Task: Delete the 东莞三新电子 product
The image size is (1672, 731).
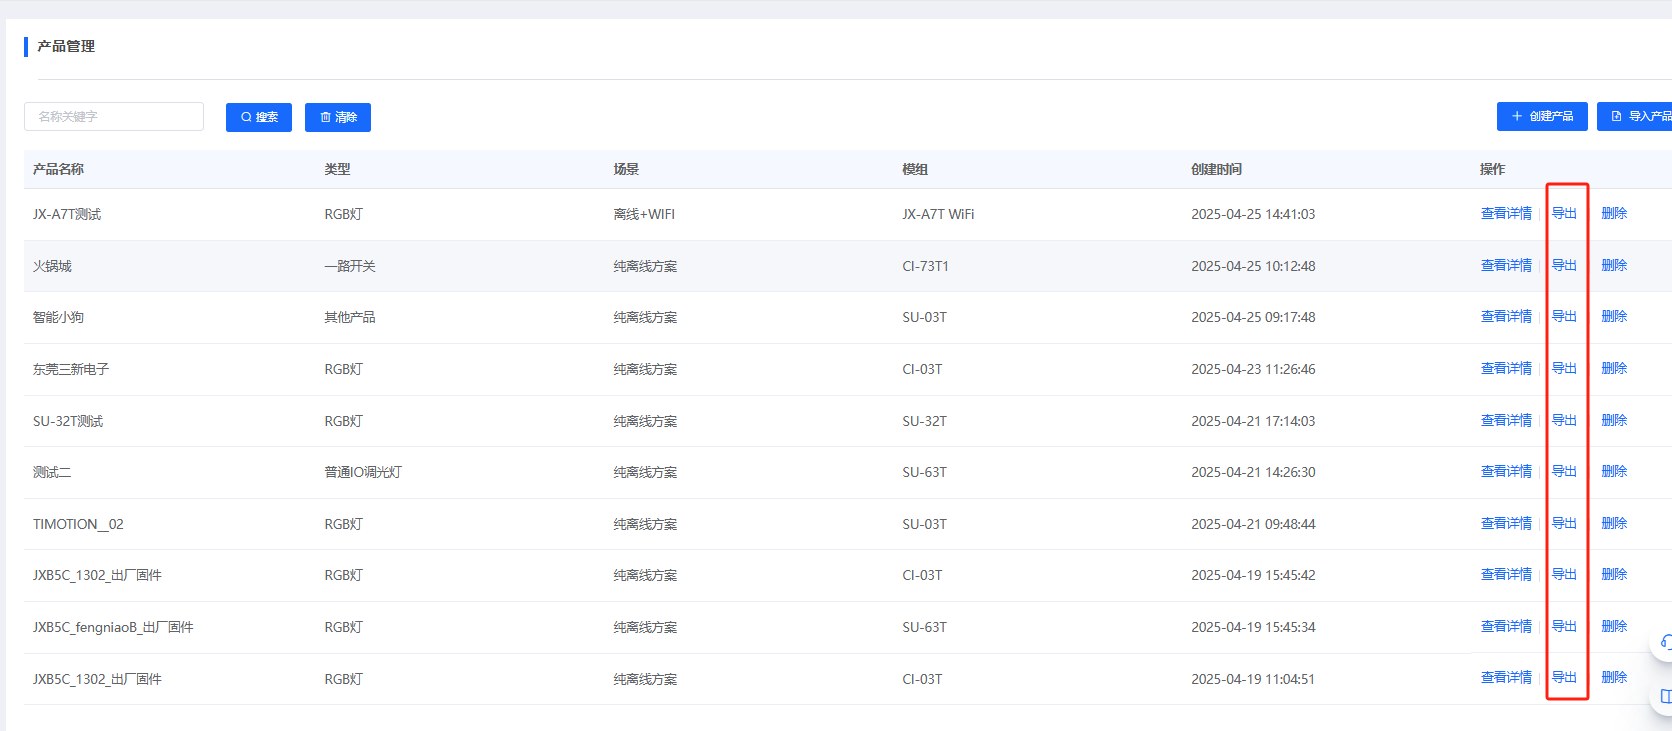Action: [x=1614, y=369]
